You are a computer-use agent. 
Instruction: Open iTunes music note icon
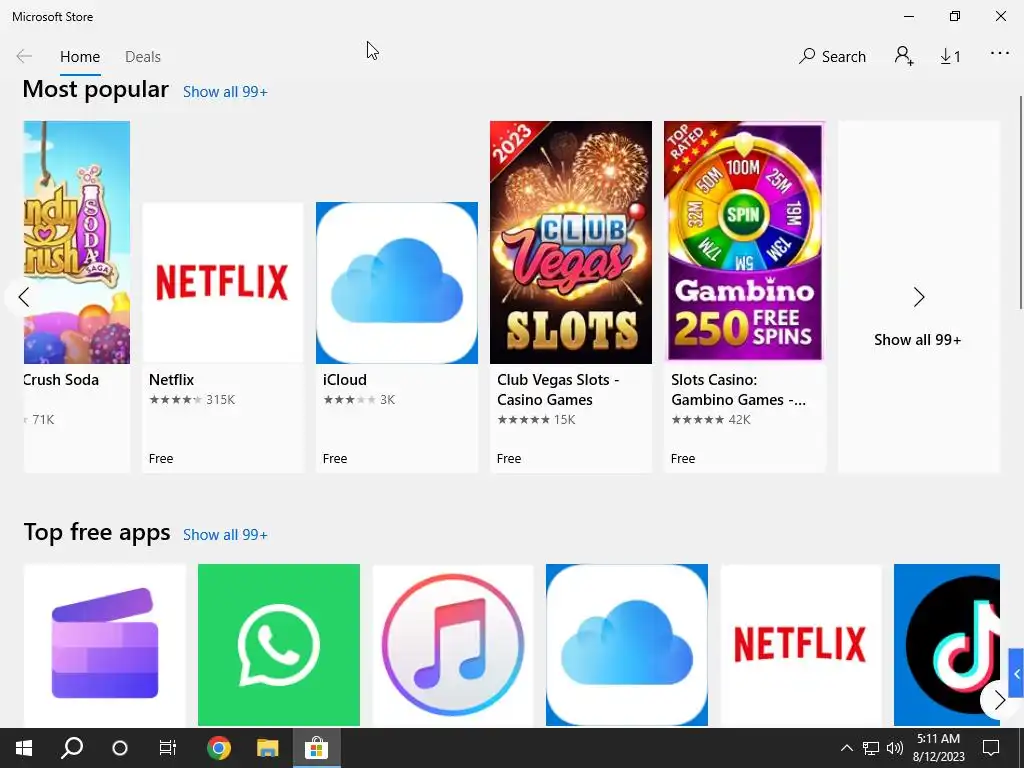tap(453, 645)
